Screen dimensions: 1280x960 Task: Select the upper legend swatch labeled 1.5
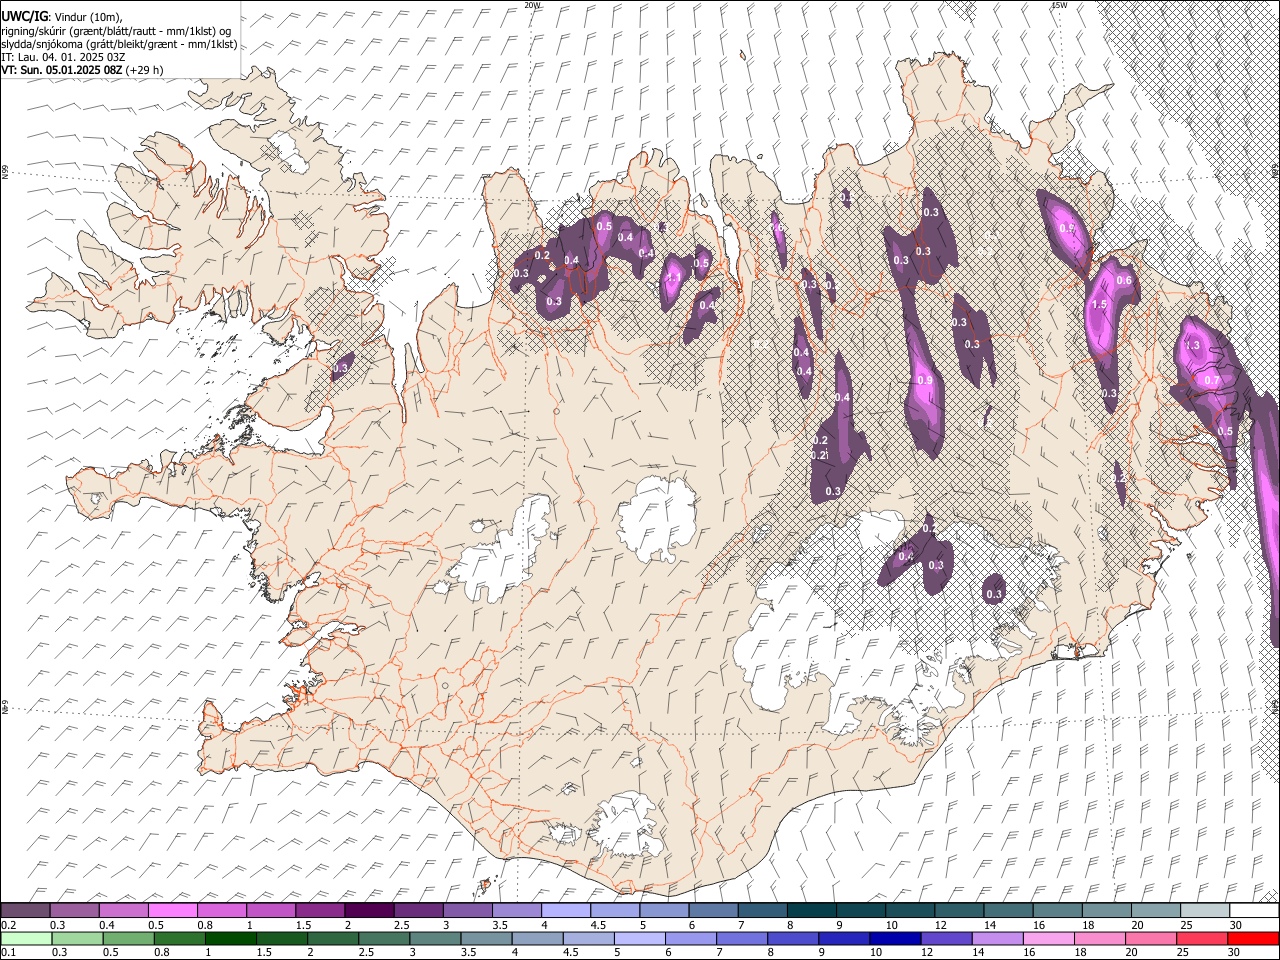tap(320, 910)
